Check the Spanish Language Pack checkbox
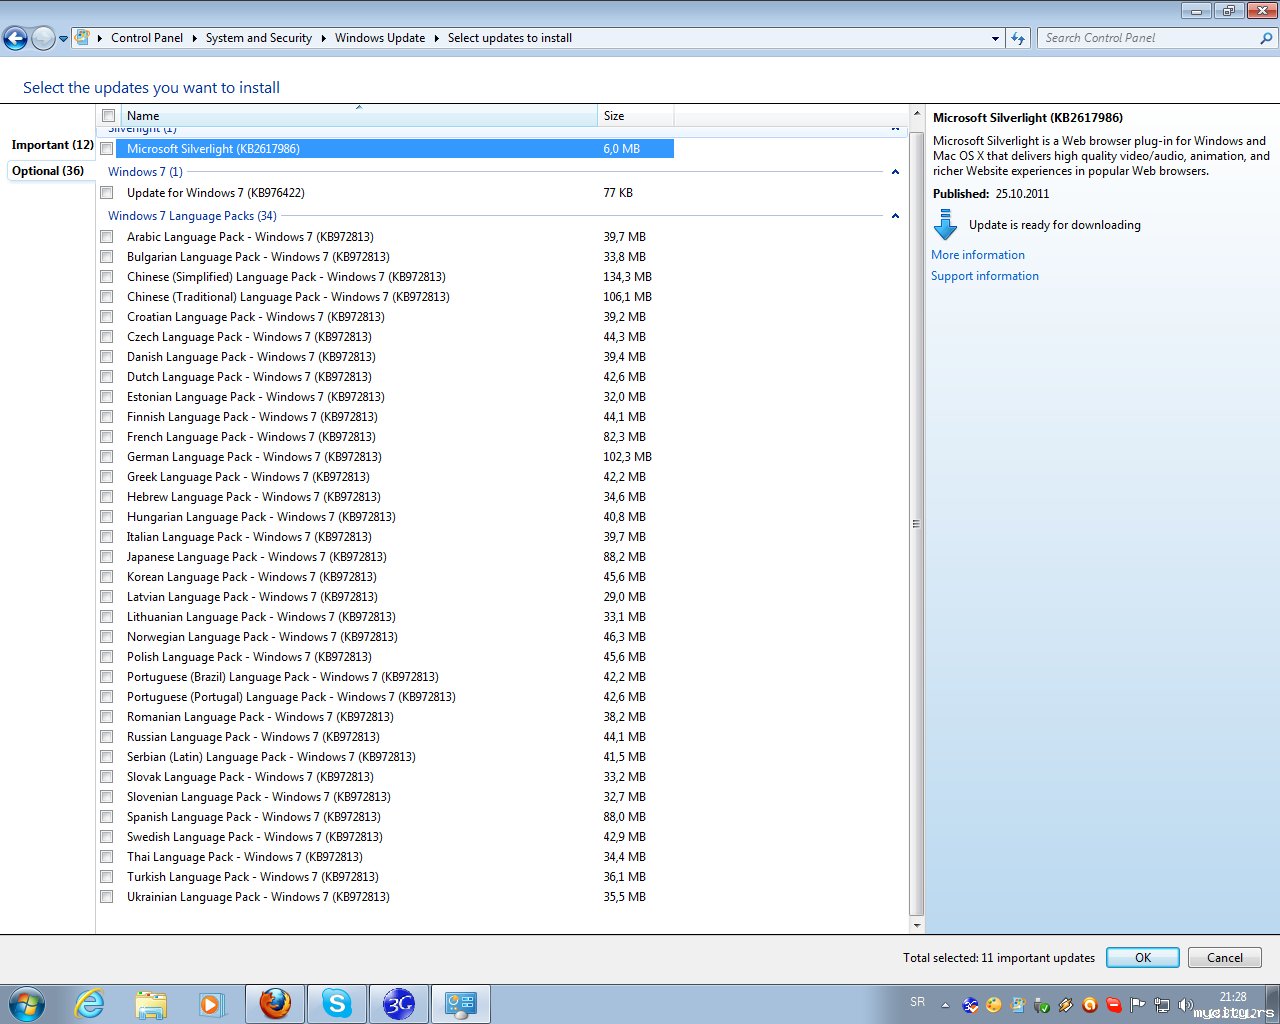This screenshot has height=1024, width=1280. (x=107, y=817)
